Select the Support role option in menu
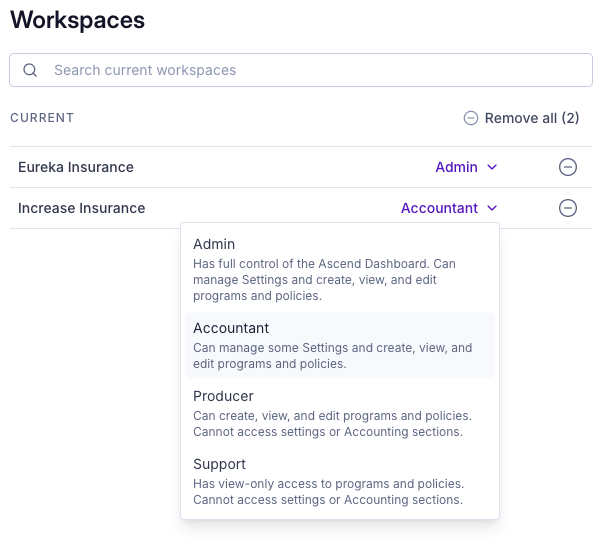The width and height of the screenshot is (602, 538). tap(340, 481)
